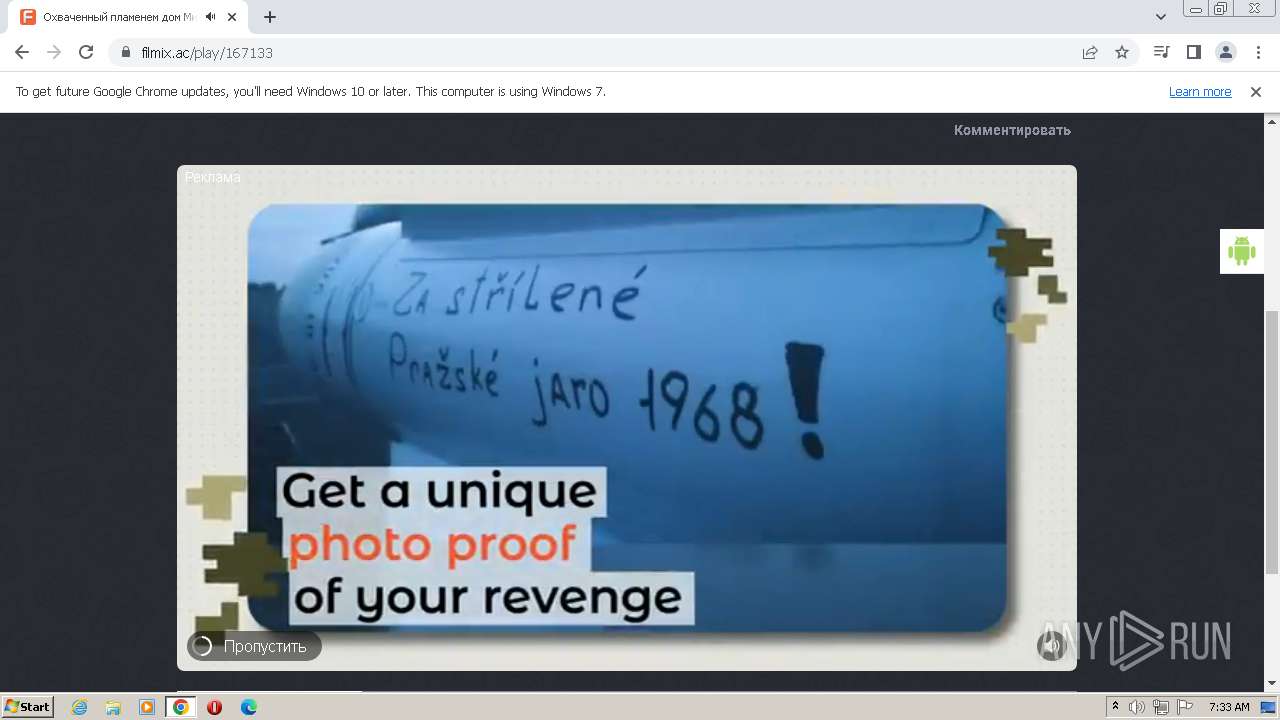Show desktop button on taskbar
The width and height of the screenshot is (1280, 720).
click(x=1269, y=706)
